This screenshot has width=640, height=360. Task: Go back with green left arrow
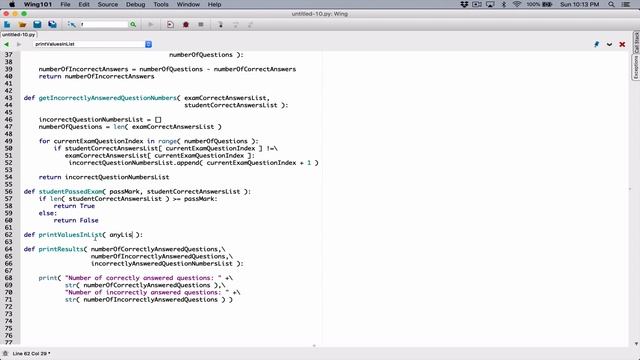(x=6, y=44)
